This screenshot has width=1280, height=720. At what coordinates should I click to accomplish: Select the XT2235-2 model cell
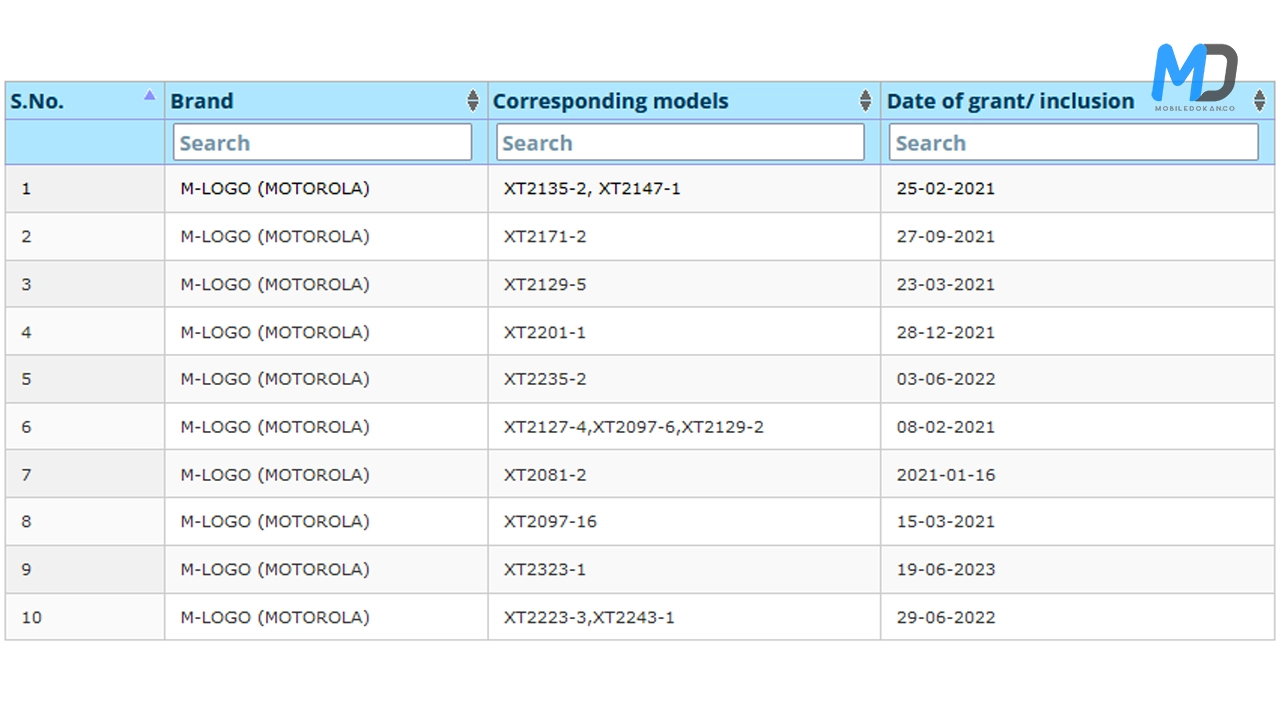coord(545,379)
